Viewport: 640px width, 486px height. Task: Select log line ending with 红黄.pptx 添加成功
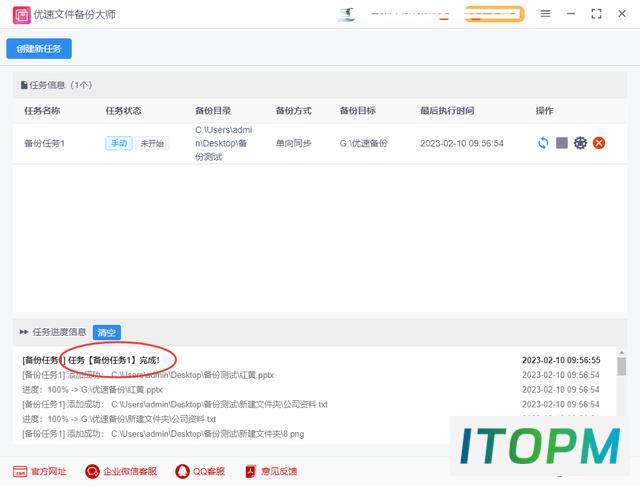(x=148, y=375)
